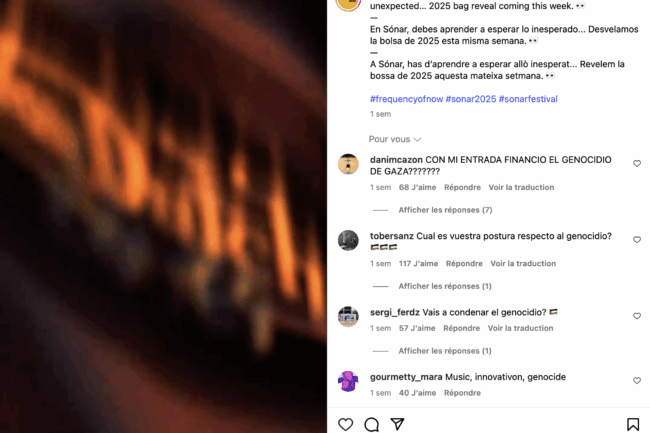
Task: Show the reply under sergi_ferdz's comment
Action: (x=445, y=351)
